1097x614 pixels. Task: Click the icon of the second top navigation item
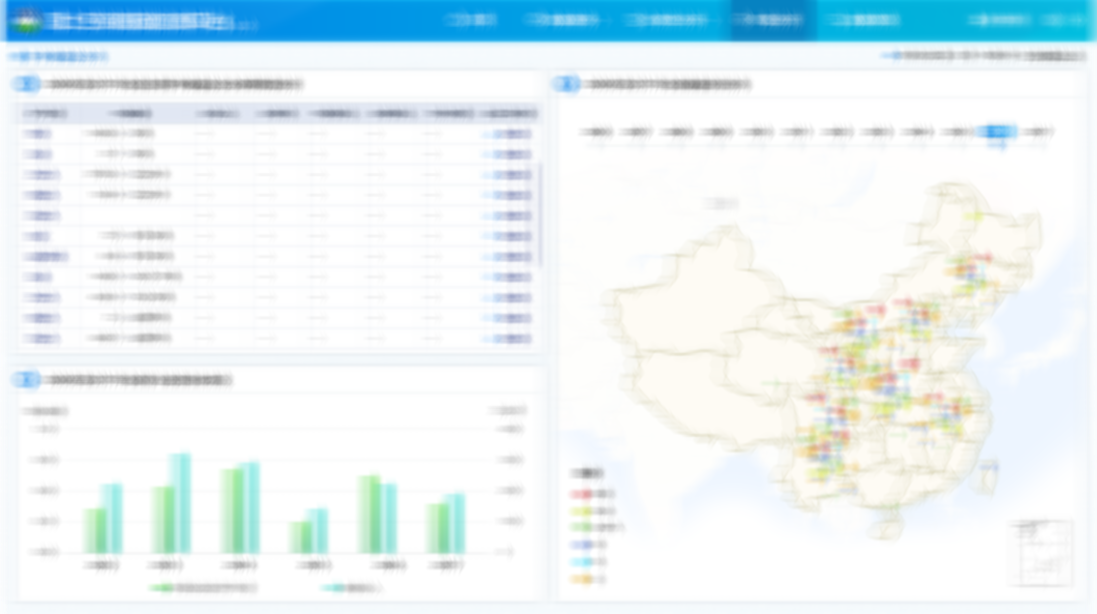pyautogui.click(x=533, y=20)
